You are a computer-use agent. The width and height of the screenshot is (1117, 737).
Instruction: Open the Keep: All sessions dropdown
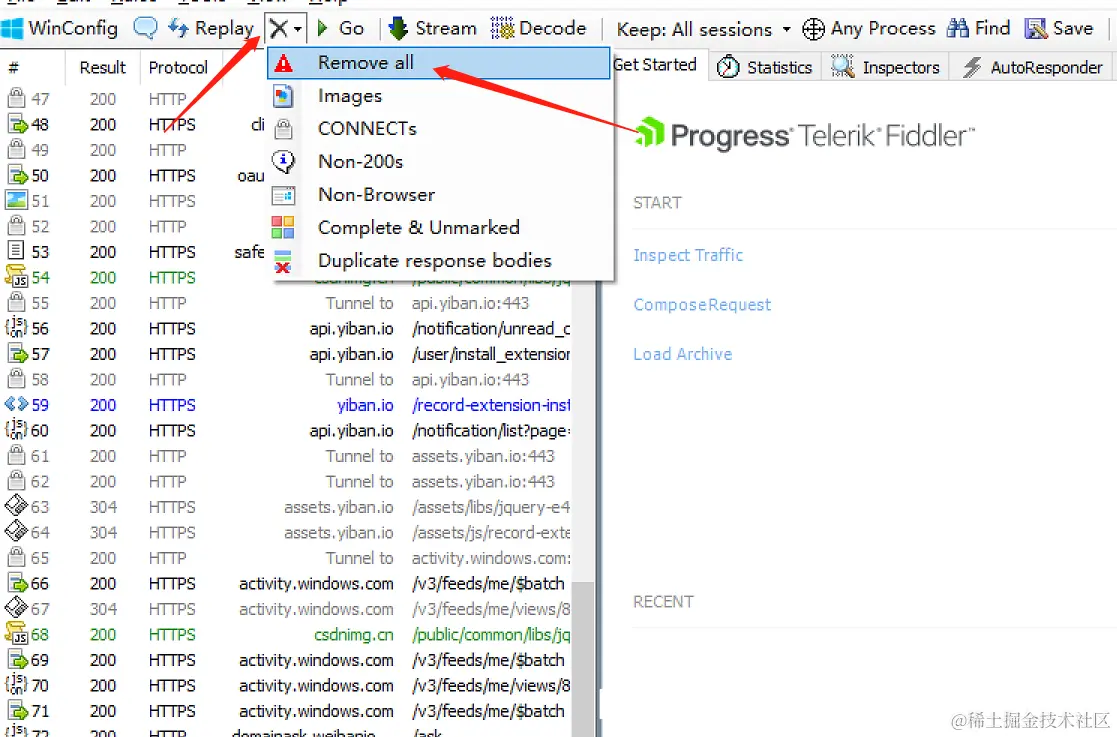(704, 29)
